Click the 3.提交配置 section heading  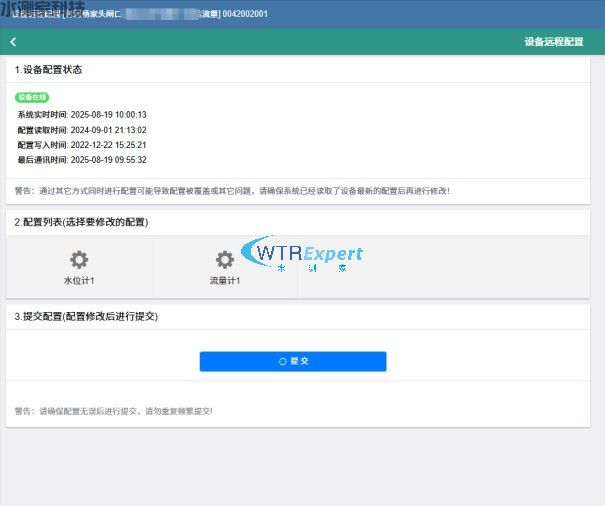pos(86,316)
